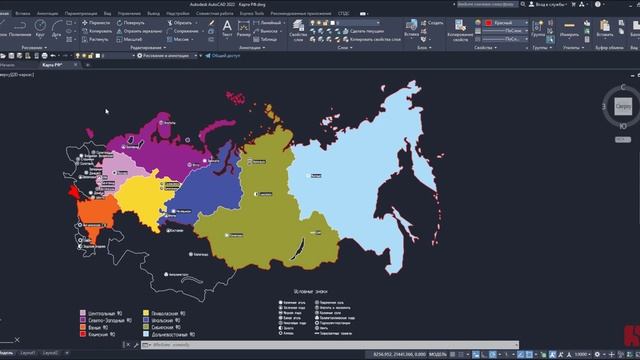640x360 pixels.
Task: Click the search magnifier icon in title bar
Action: pos(523,4)
